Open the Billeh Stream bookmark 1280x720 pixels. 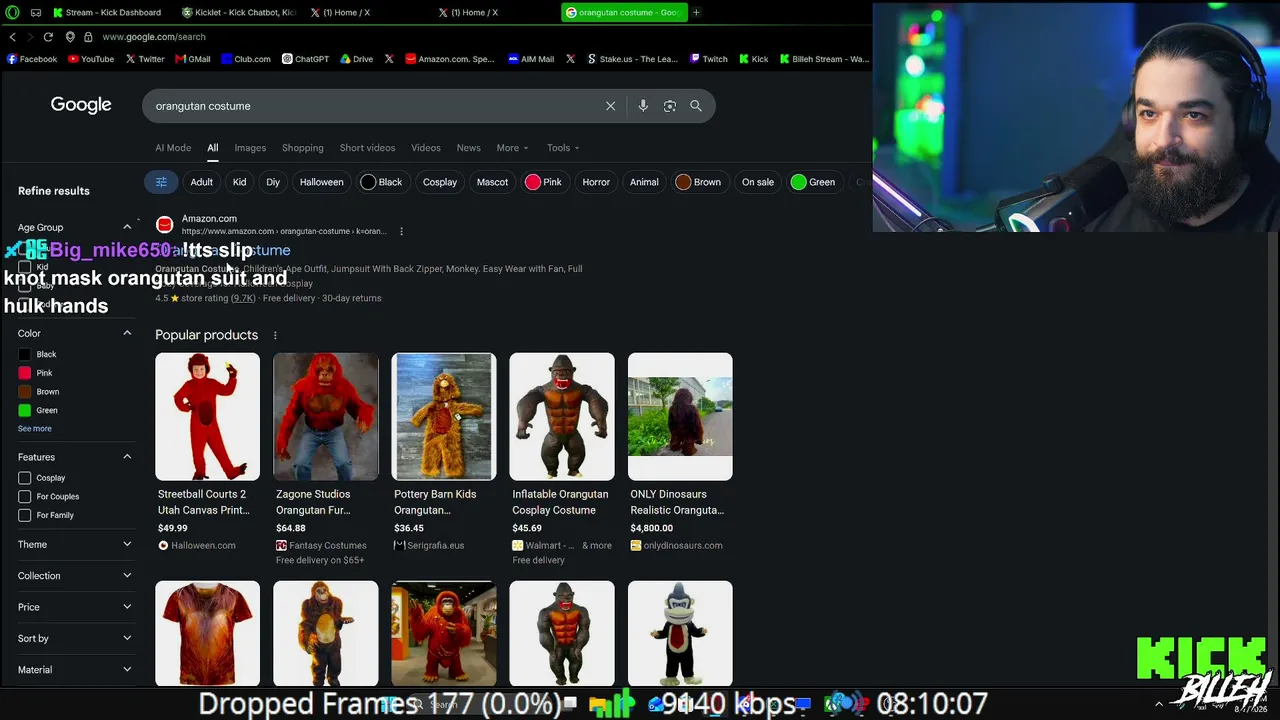[x=825, y=59]
